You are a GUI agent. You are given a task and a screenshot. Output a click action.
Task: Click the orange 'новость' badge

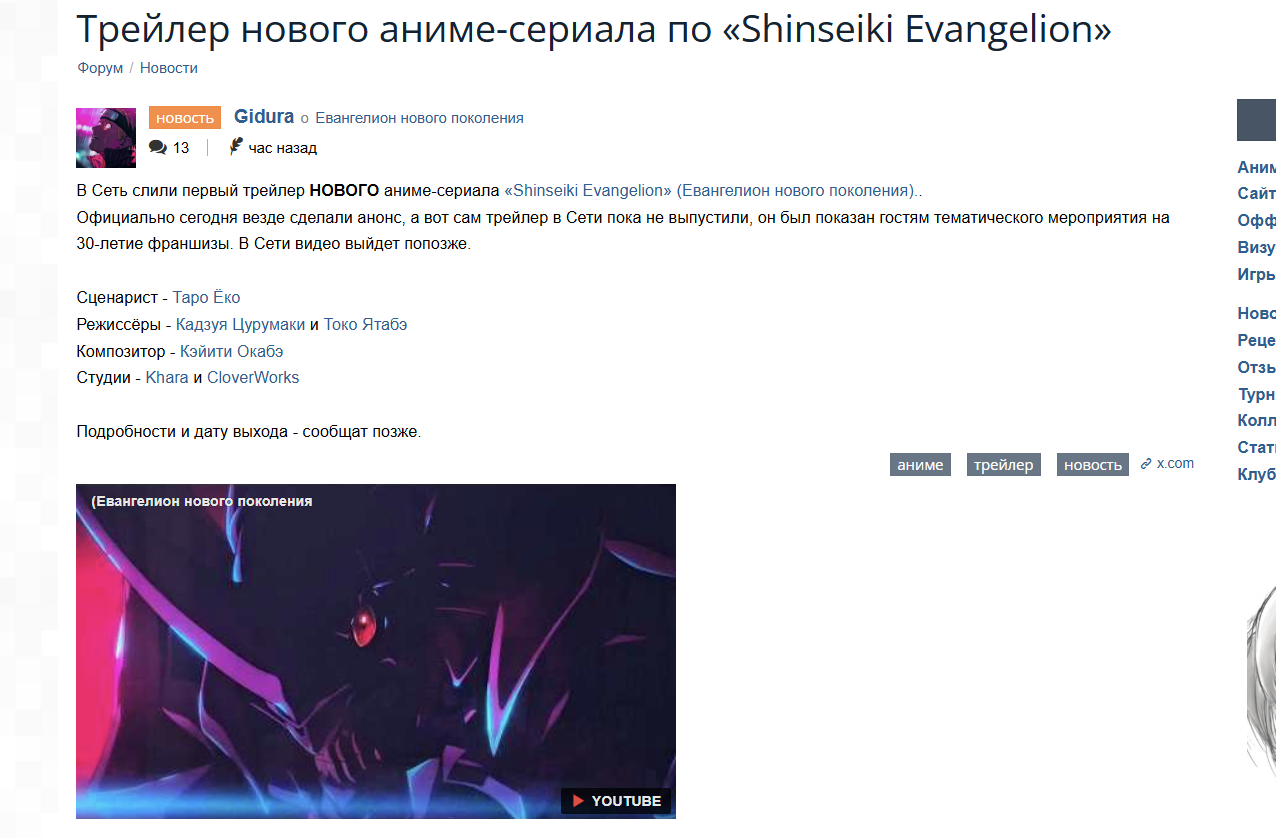(x=185, y=118)
